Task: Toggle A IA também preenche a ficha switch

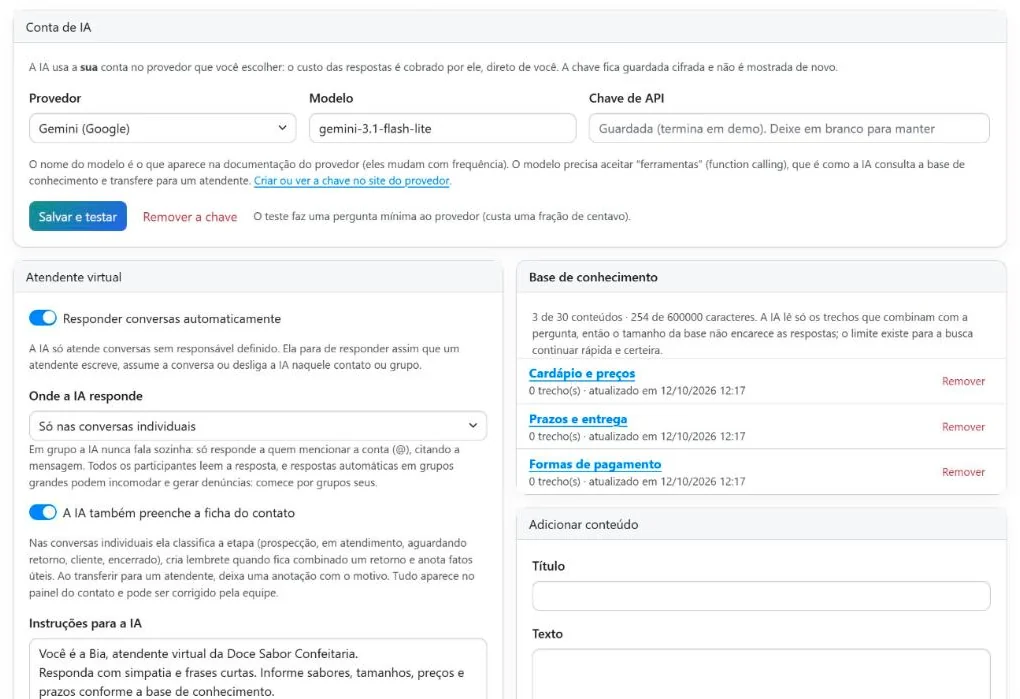Action: pos(43,512)
